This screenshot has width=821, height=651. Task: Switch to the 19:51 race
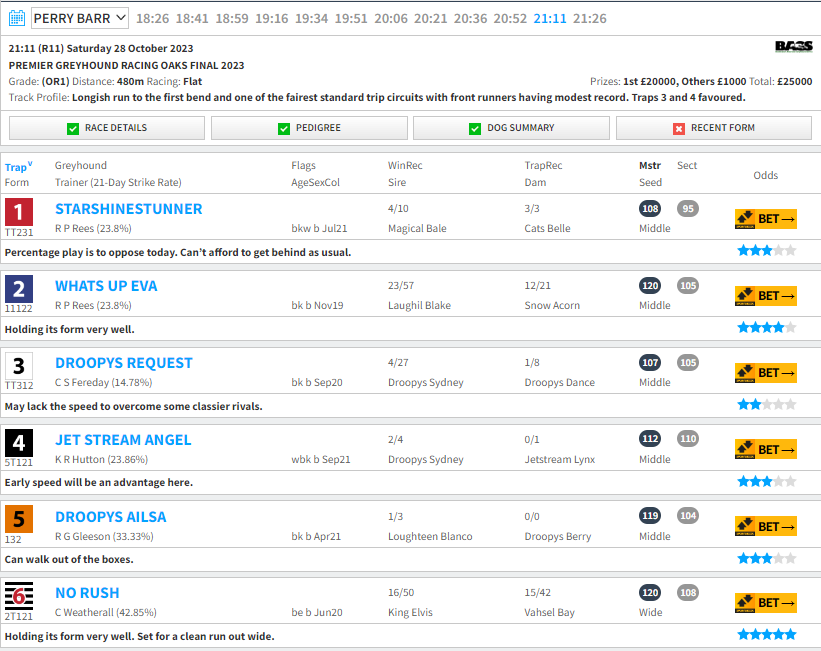(351, 19)
